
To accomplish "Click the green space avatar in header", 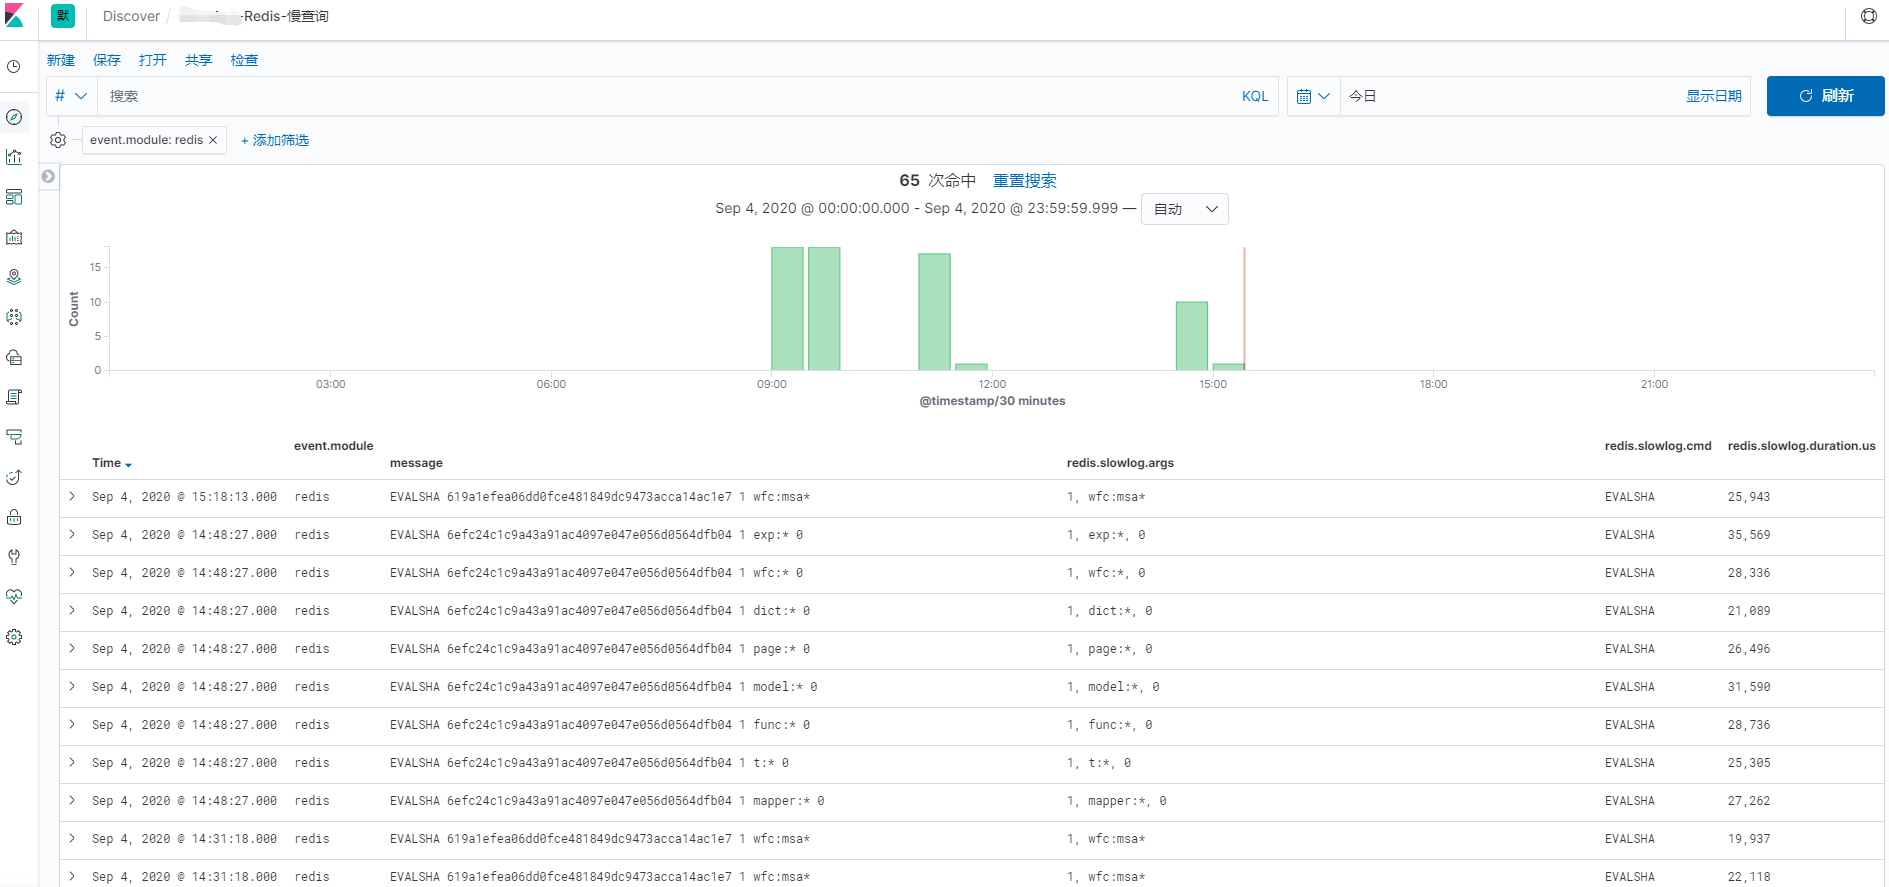I will pyautogui.click(x=63, y=16).
